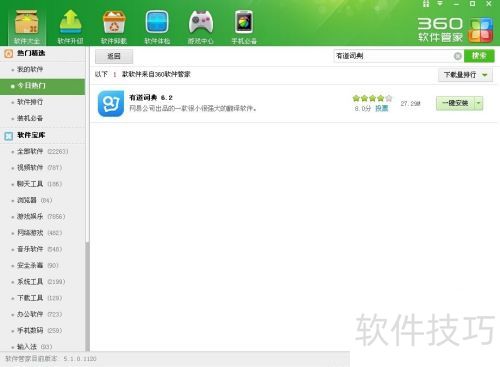The width and height of the screenshot is (500, 367).
Task: Open the 软件升级 upgrade icon
Action: click(x=70, y=27)
